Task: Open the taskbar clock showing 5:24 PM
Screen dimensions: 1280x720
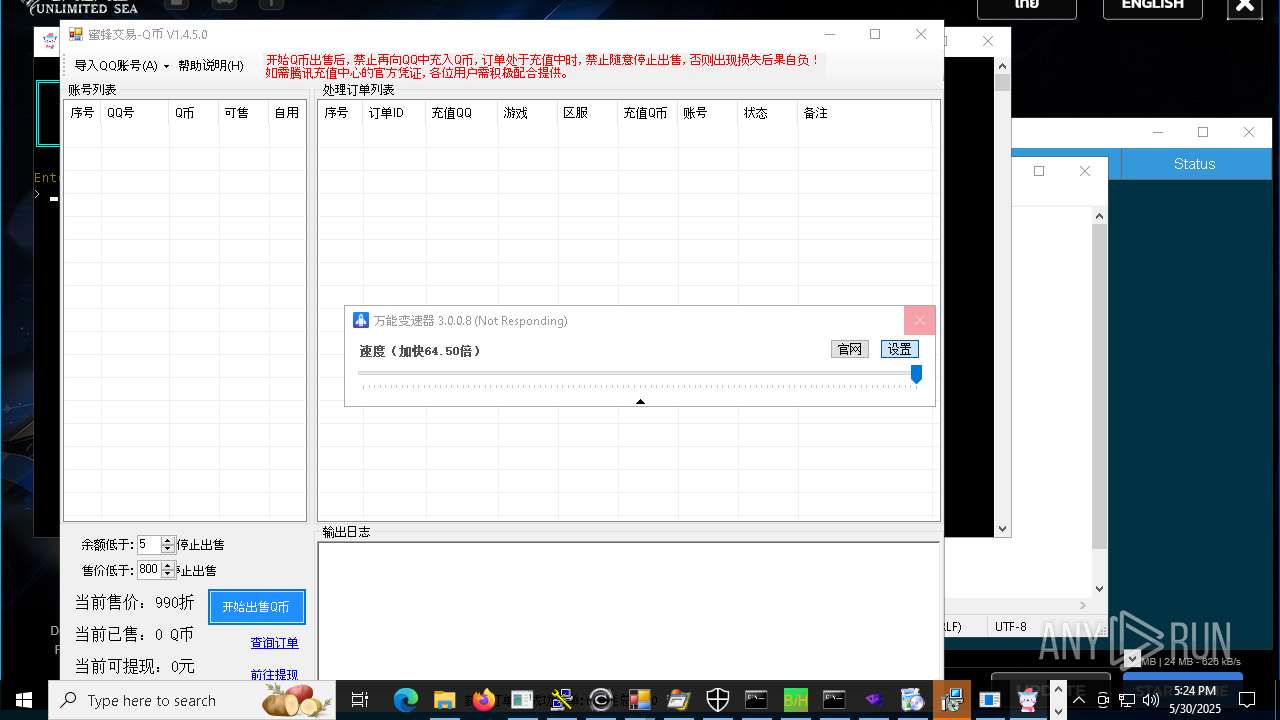Action: (1195, 700)
